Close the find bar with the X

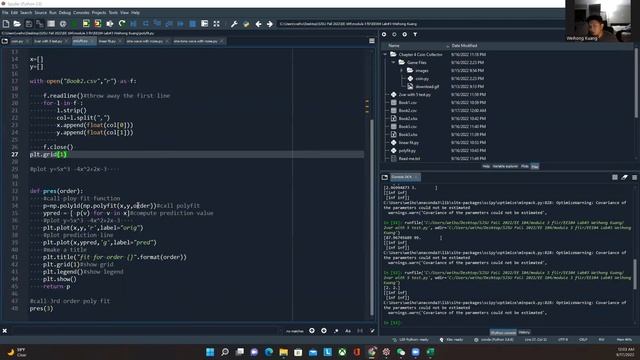coord(5,331)
